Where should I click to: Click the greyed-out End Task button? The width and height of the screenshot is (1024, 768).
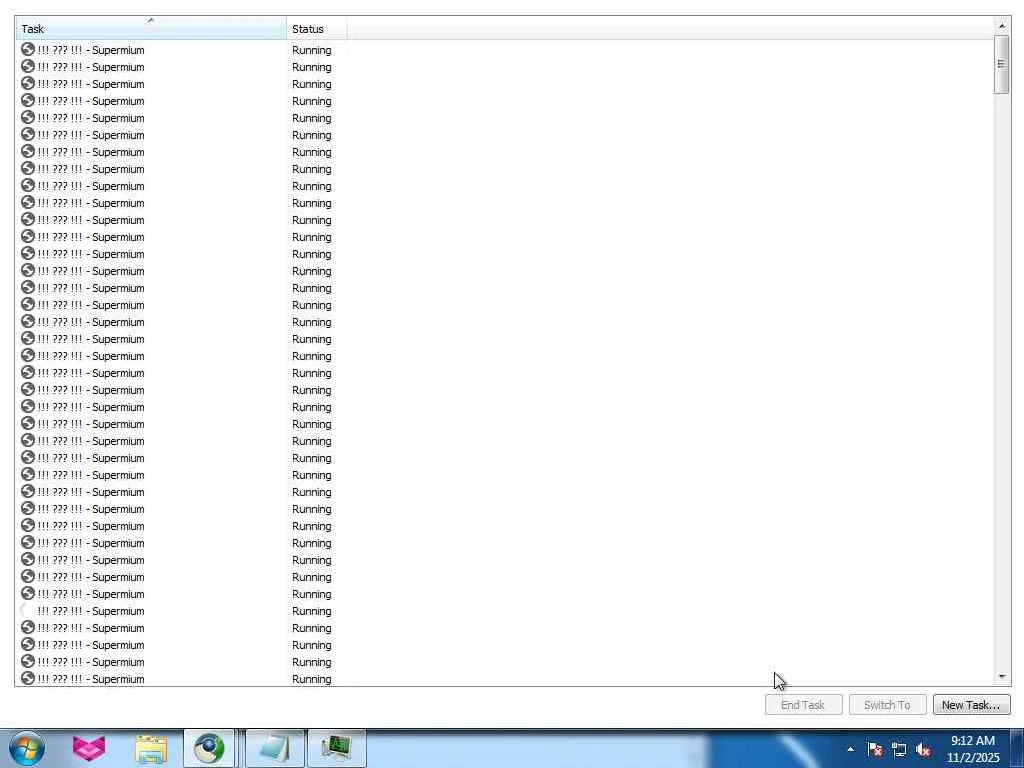803,705
